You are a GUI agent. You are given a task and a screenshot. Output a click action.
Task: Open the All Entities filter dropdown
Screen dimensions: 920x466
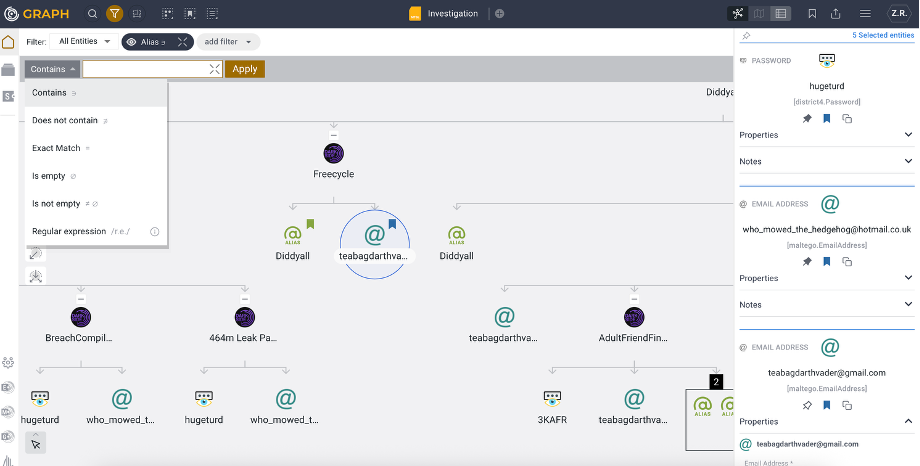(x=84, y=42)
